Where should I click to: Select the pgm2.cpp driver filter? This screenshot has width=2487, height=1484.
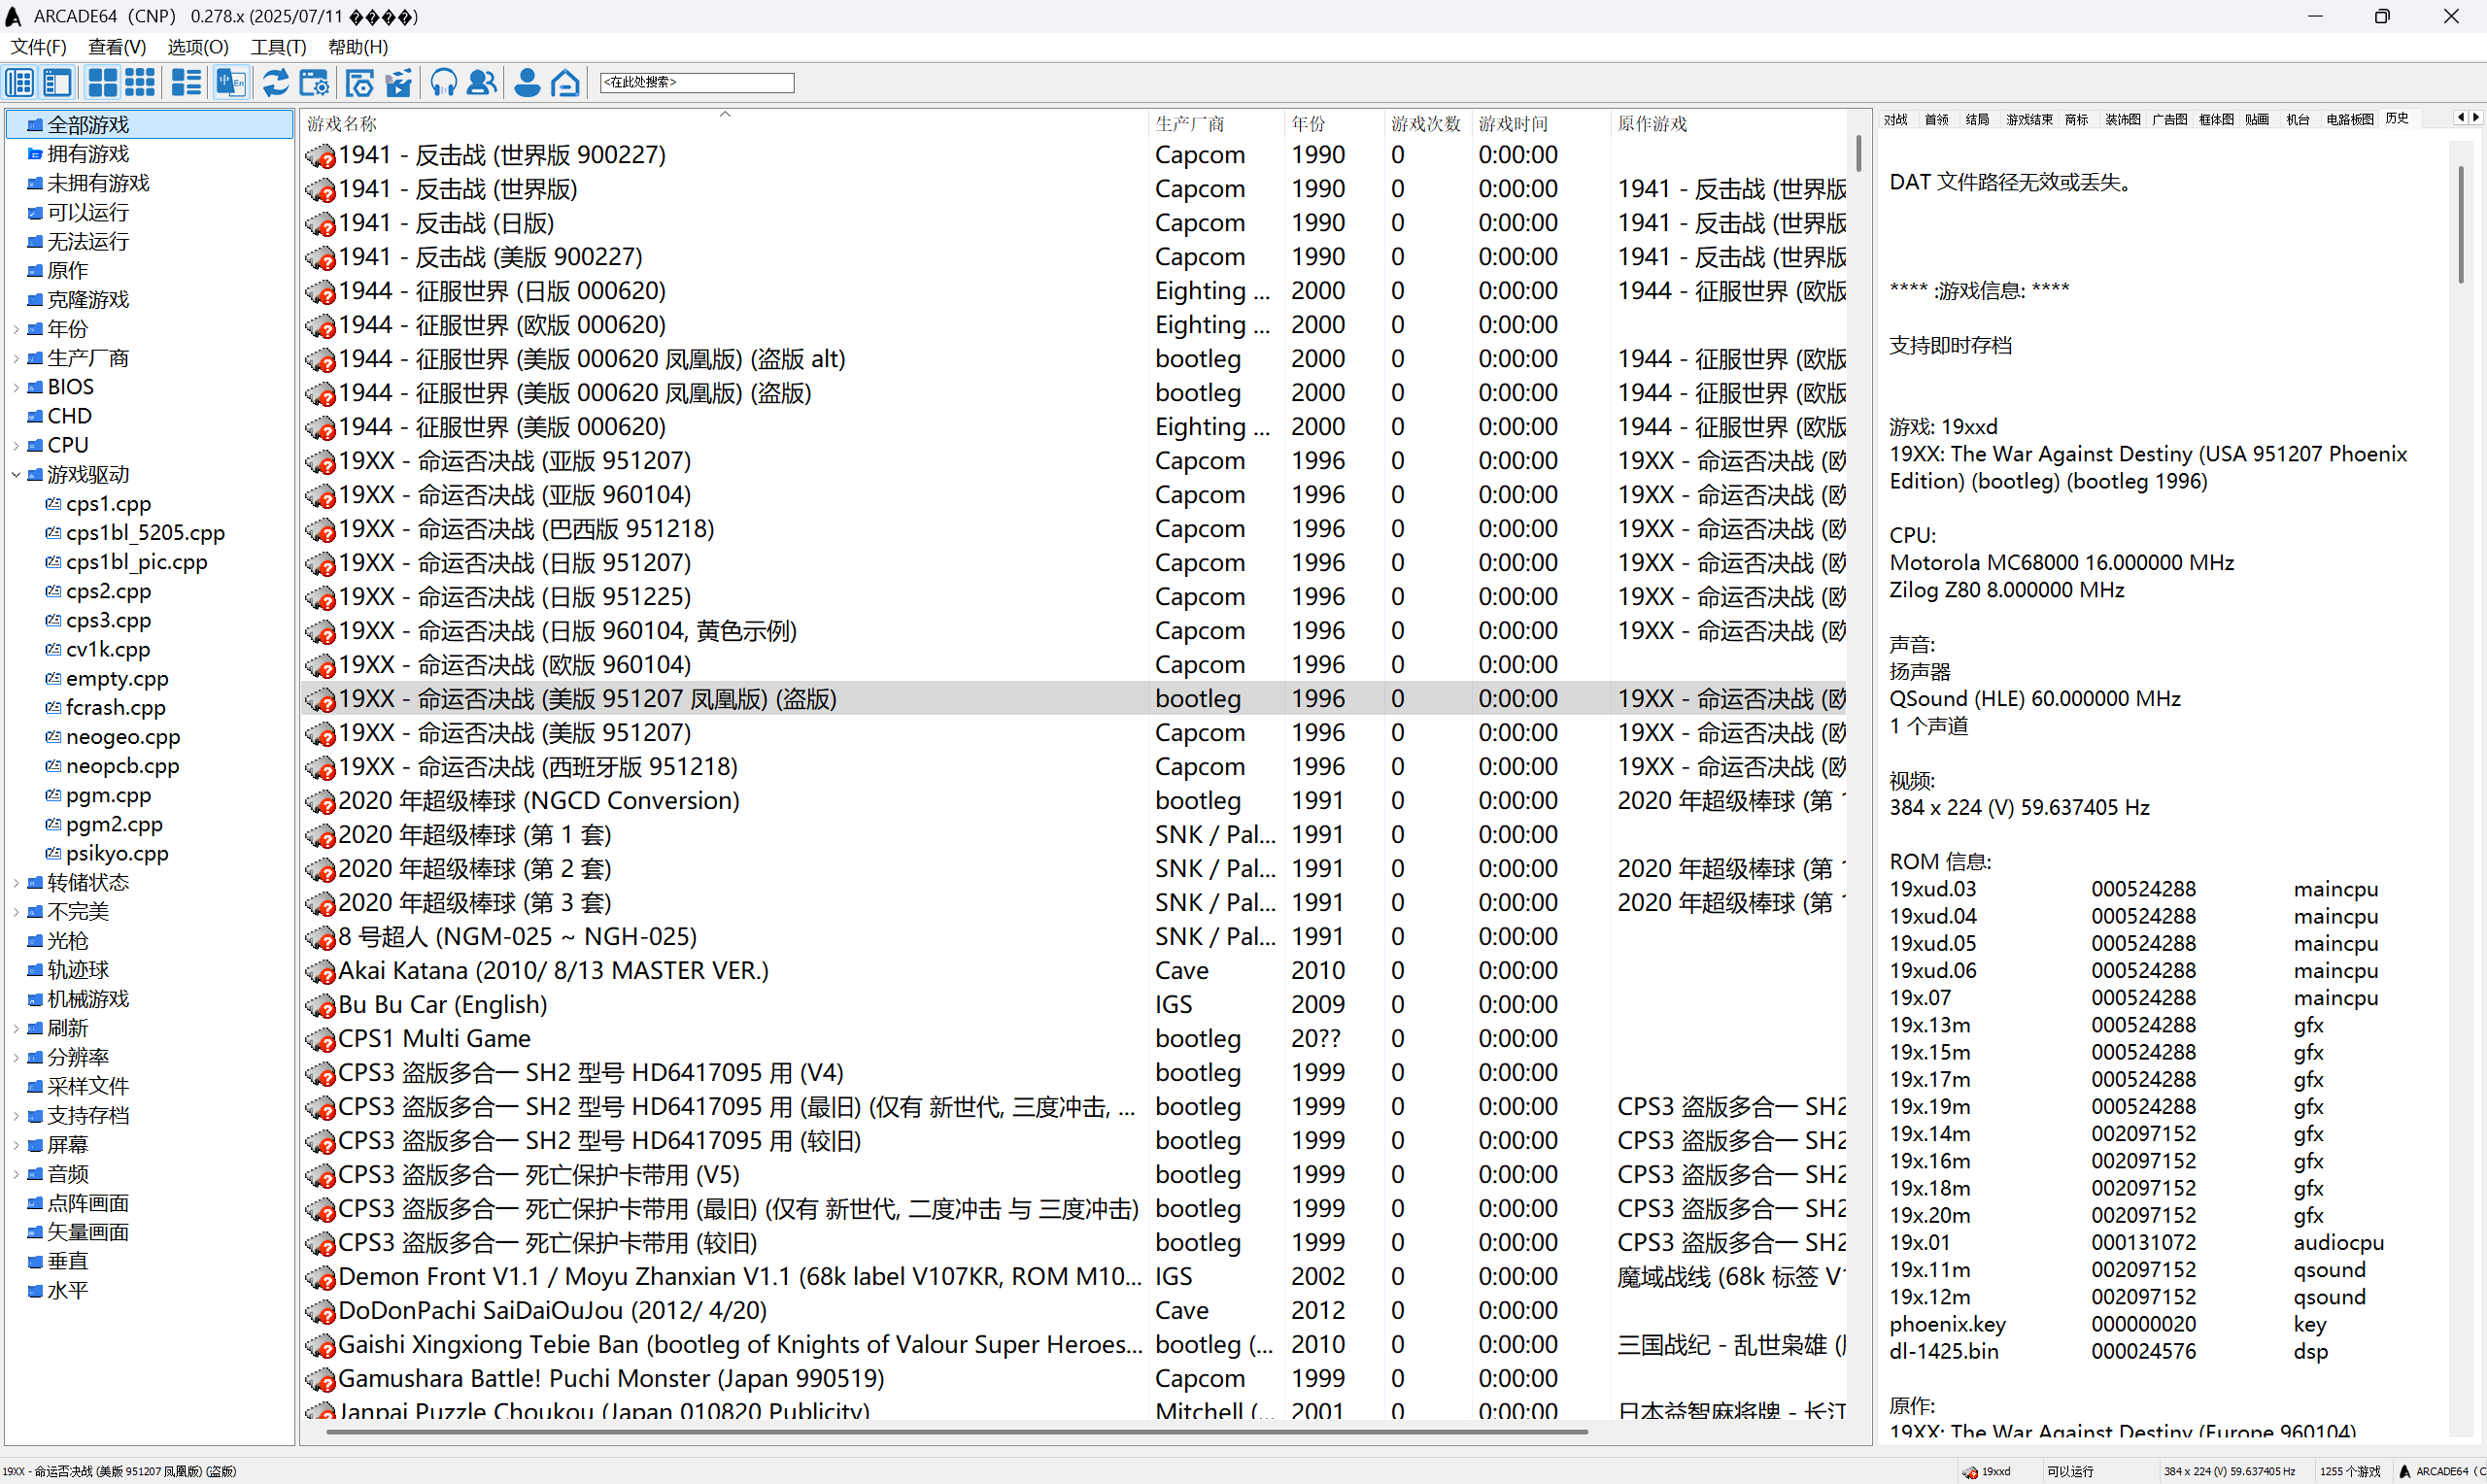[114, 825]
